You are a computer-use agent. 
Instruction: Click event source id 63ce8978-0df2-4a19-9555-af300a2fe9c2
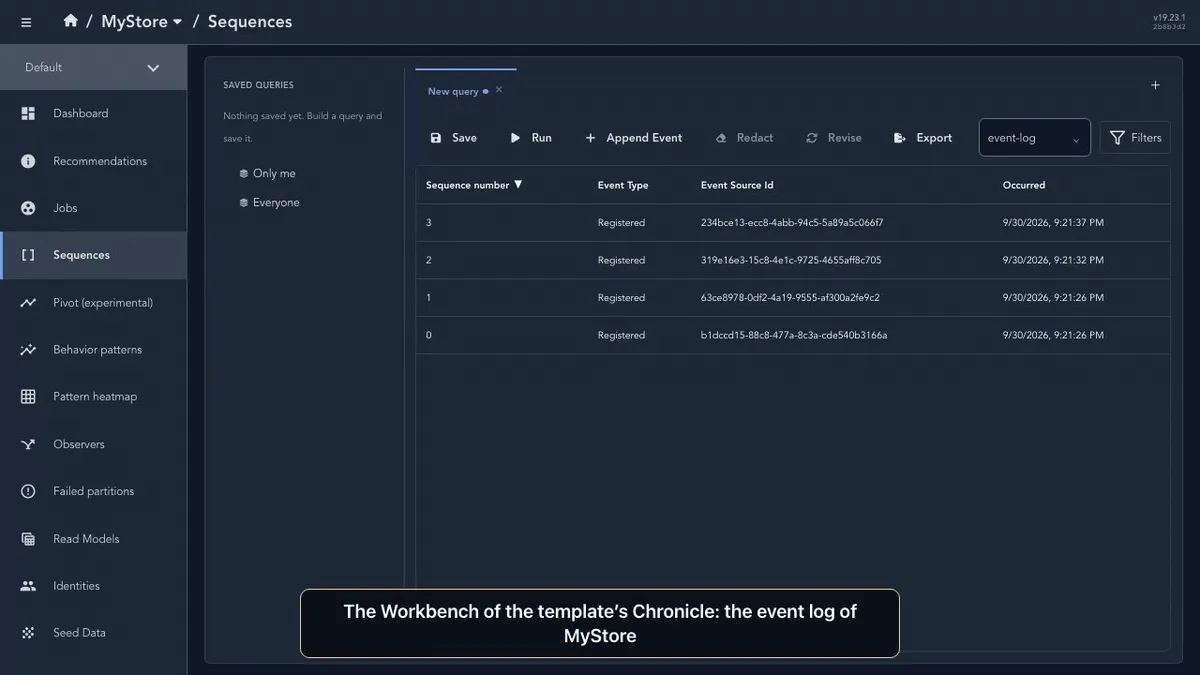[790, 298]
